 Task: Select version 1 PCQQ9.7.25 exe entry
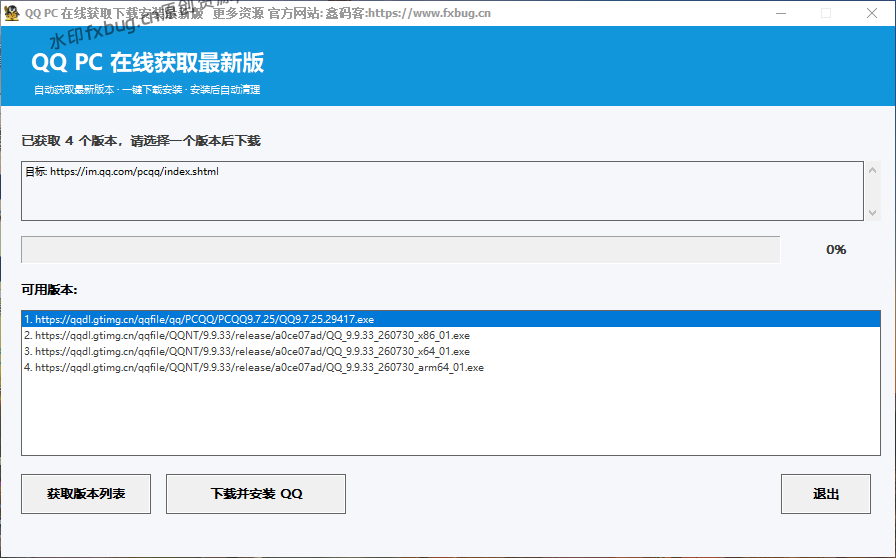[451, 319]
